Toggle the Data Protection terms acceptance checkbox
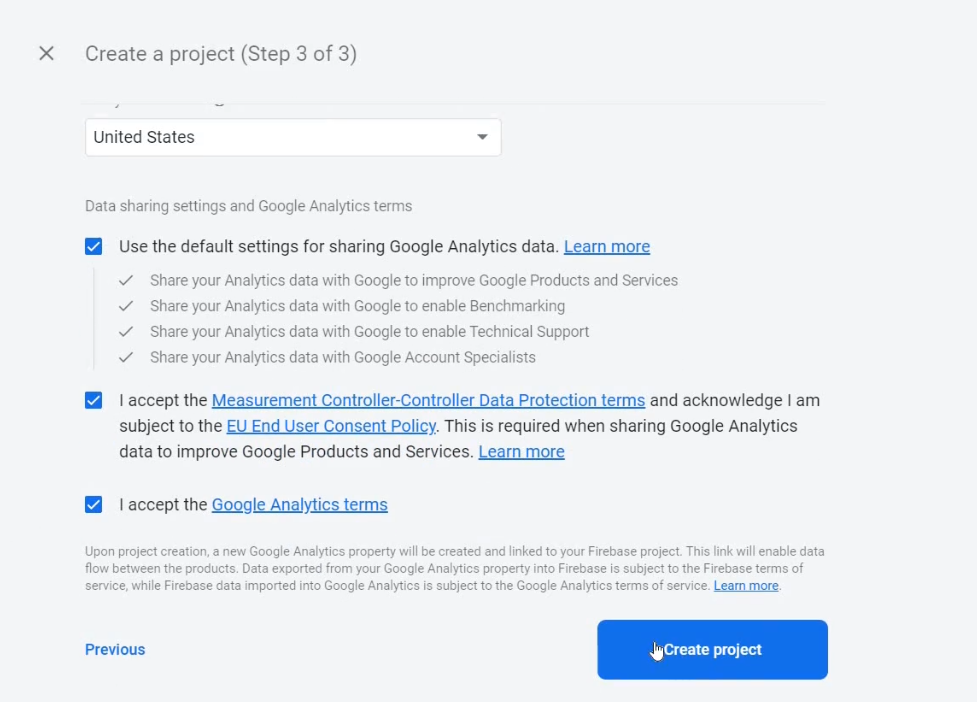 [94, 401]
